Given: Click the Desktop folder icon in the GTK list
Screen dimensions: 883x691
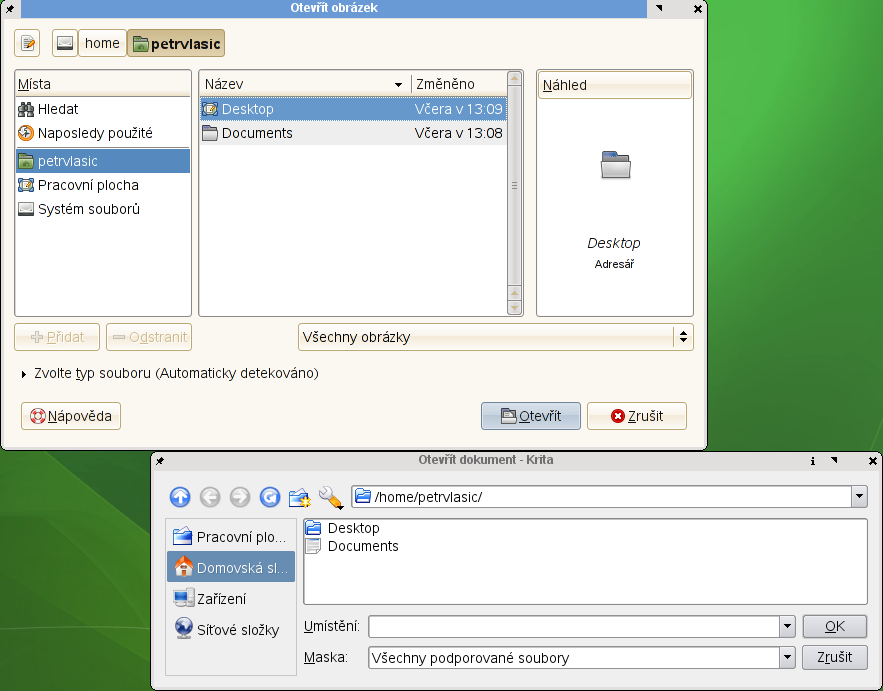Looking at the screenshot, I should (210, 109).
